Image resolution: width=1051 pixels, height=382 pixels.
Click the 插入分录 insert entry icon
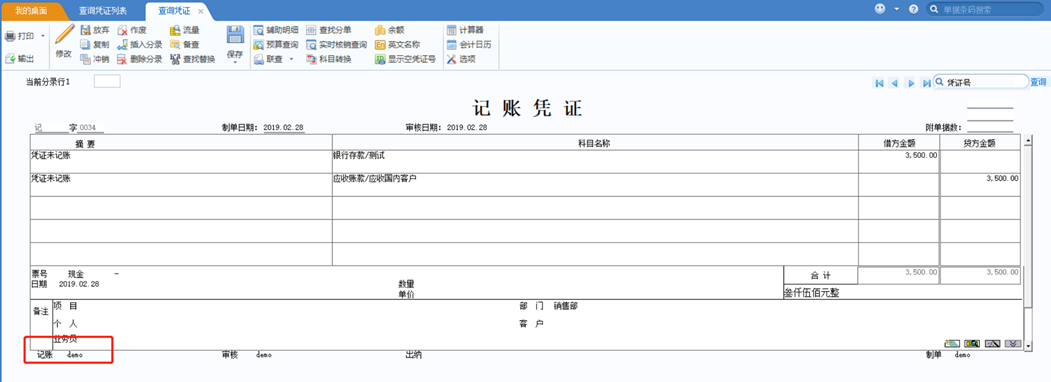[x=123, y=44]
